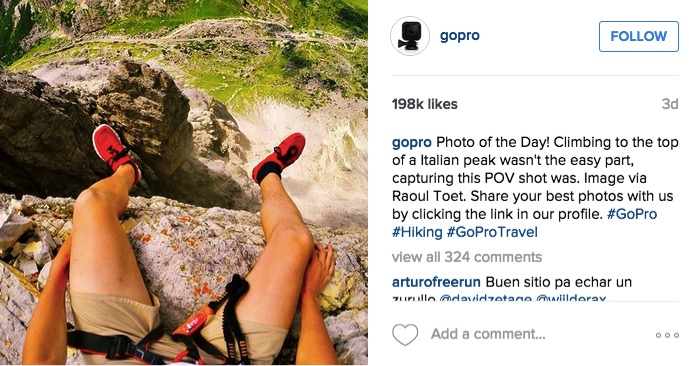Open the three-dot more options menu

668,335
